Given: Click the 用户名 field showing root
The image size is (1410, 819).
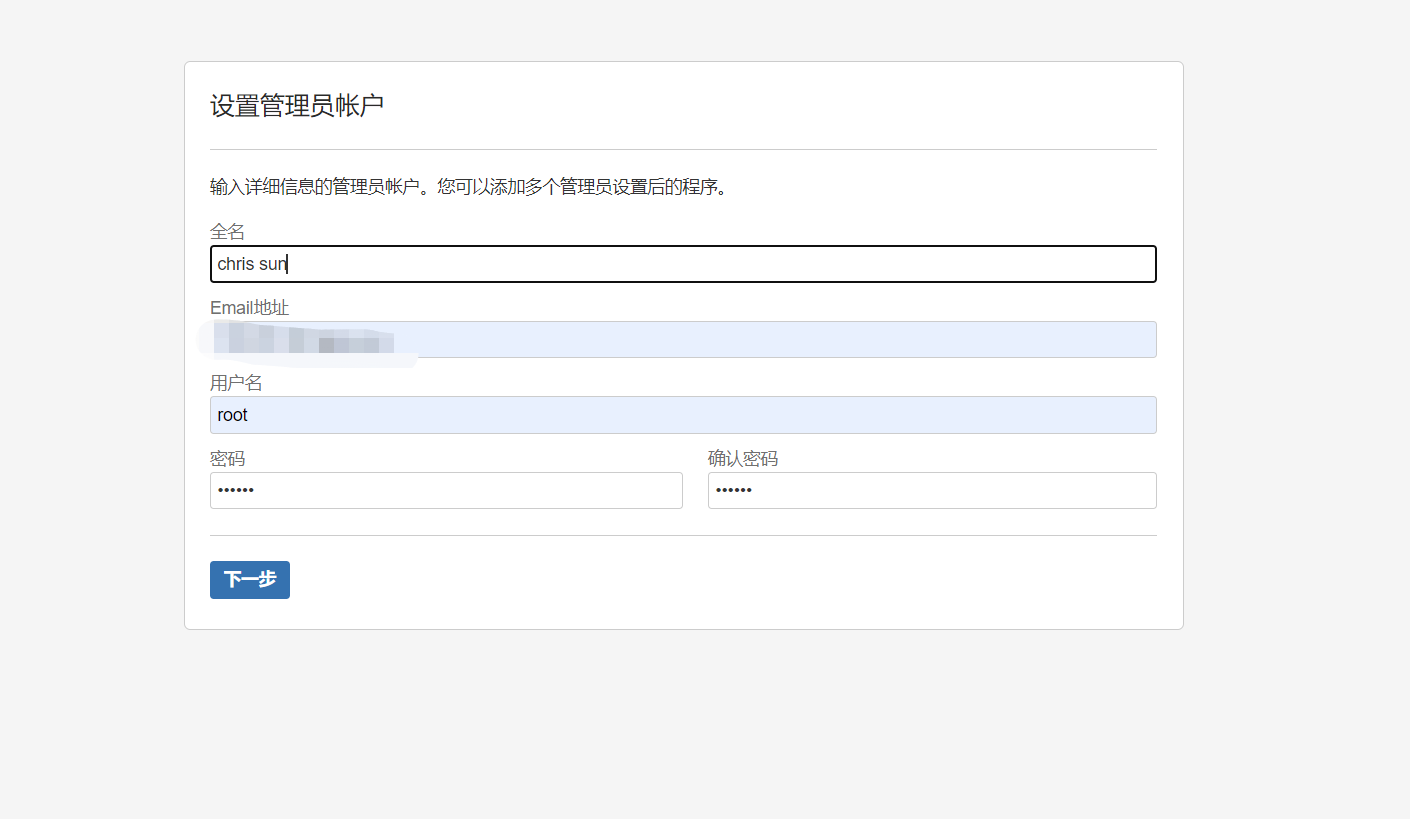Looking at the screenshot, I should 683,414.
